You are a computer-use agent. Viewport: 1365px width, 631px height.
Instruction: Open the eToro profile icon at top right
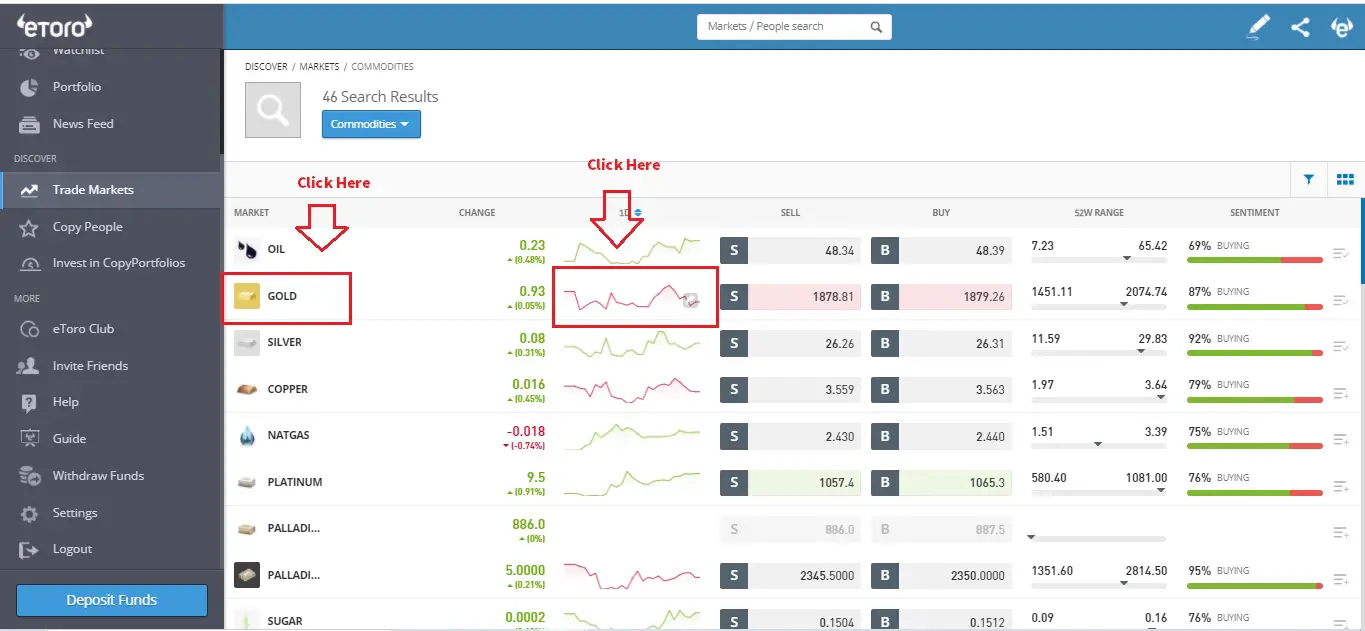point(1342,28)
